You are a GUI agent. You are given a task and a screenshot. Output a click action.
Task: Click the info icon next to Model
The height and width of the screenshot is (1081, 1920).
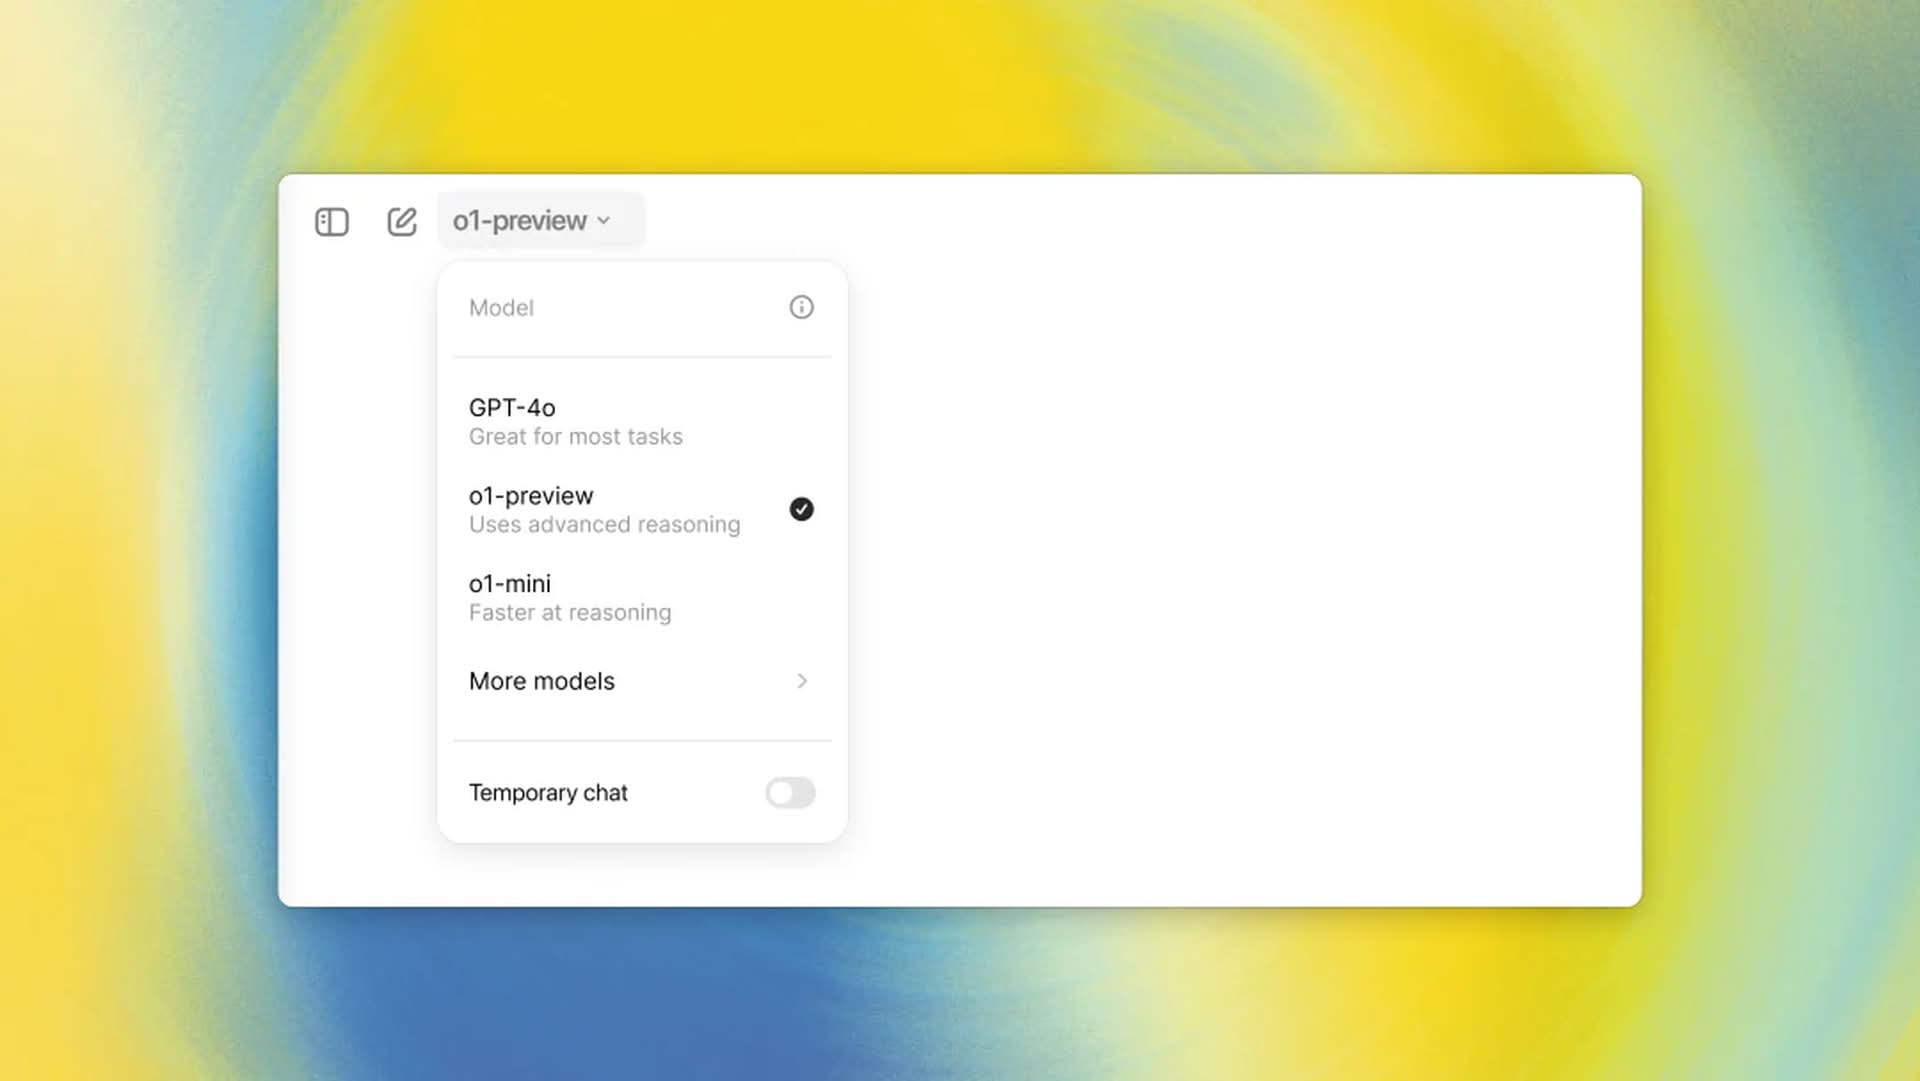coord(802,307)
